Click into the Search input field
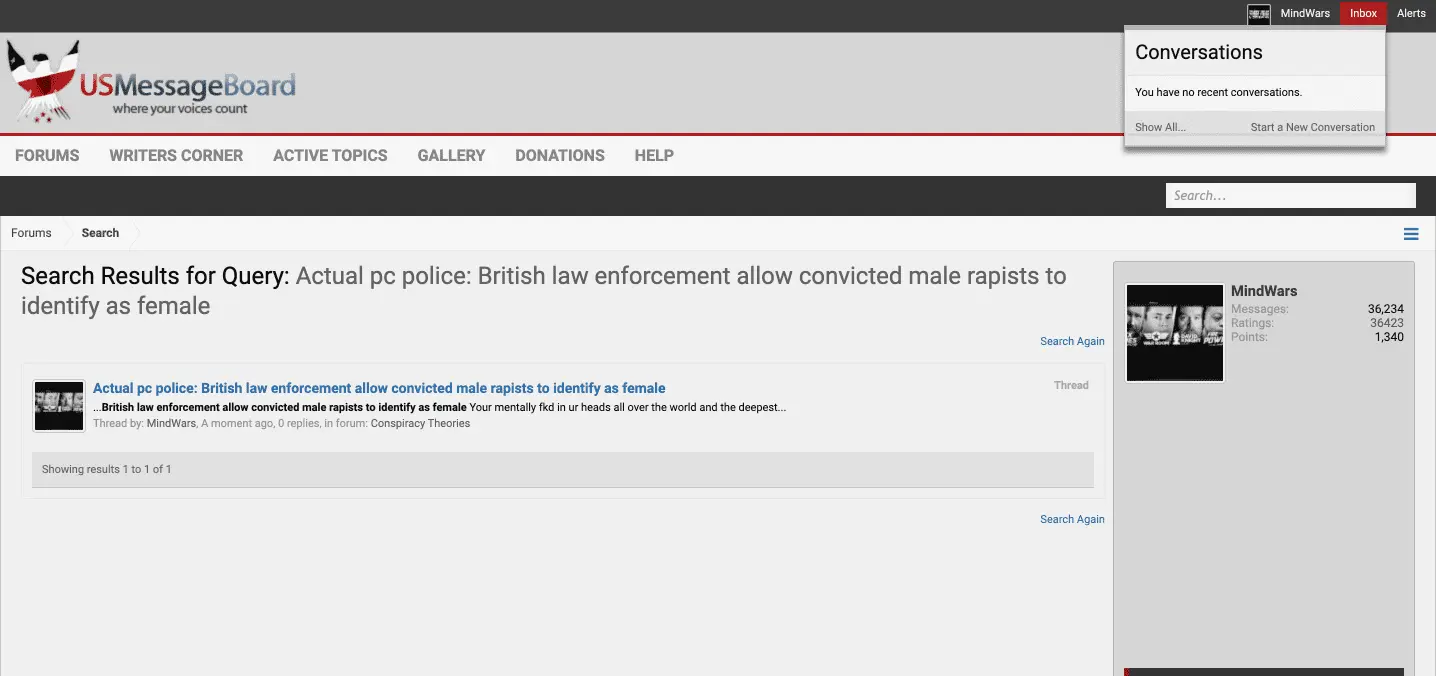1436x676 pixels. pos(1290,196)
